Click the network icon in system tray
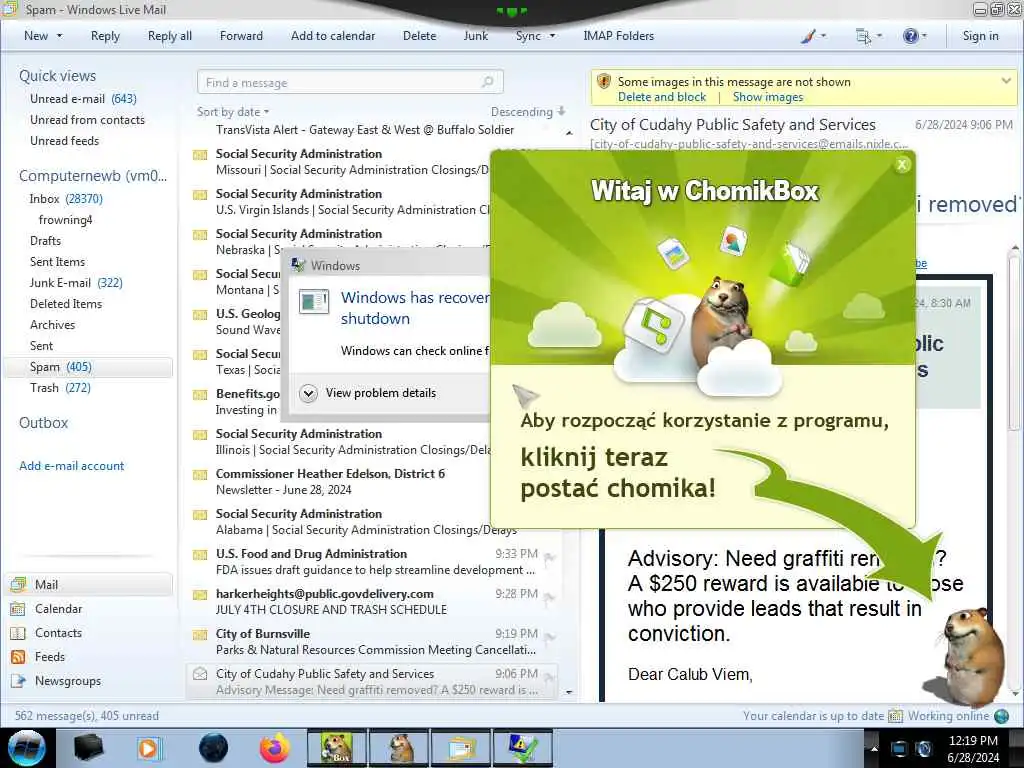This screenshot has height=768, width=1024. coord(923,749)
